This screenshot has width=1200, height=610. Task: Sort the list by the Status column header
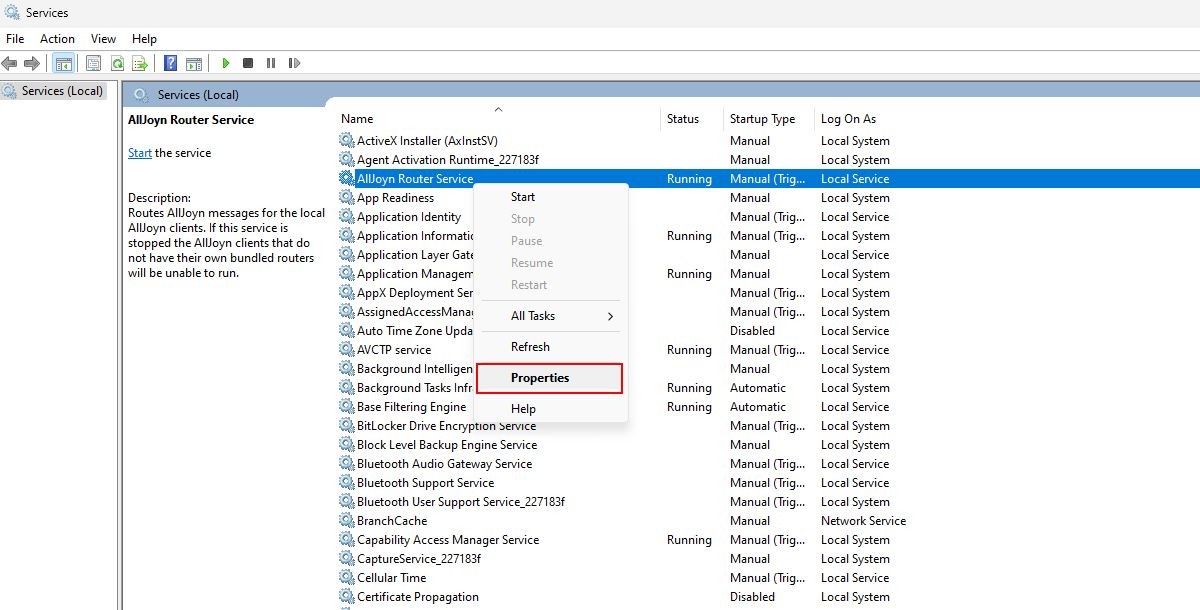(692, 118)
